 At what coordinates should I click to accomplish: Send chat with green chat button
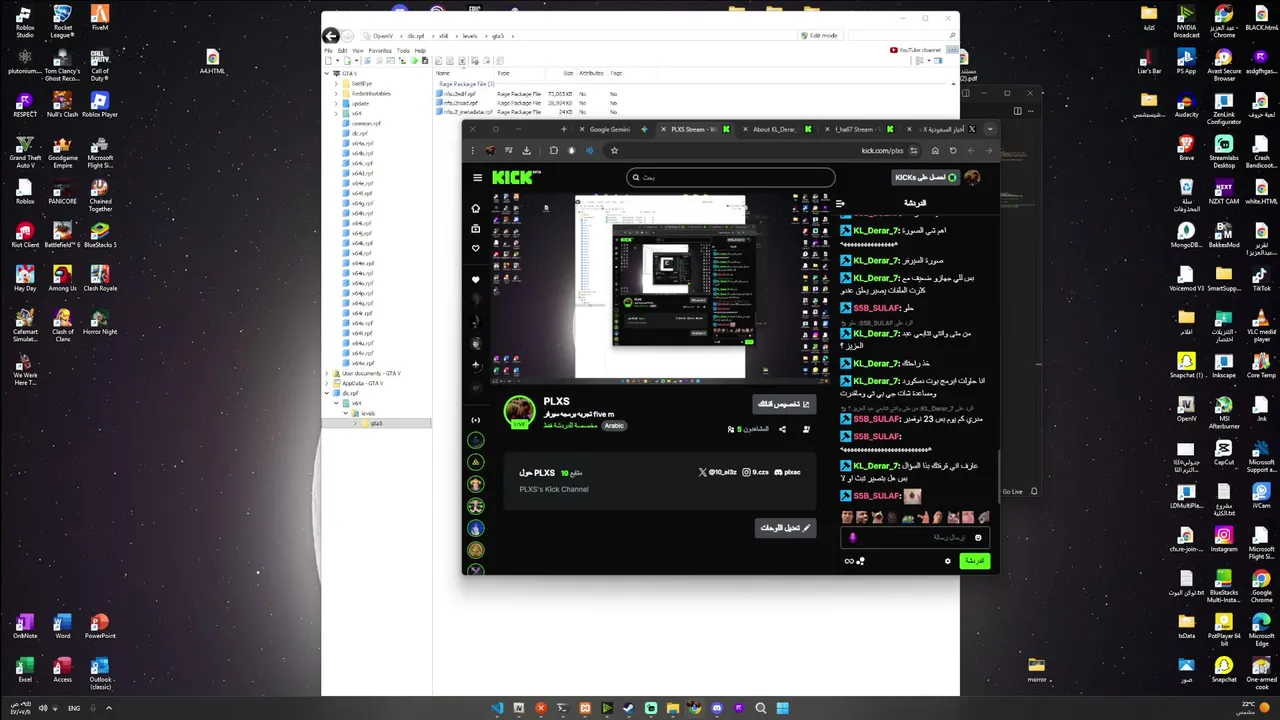pyautogui.click(x=974, y=561)
